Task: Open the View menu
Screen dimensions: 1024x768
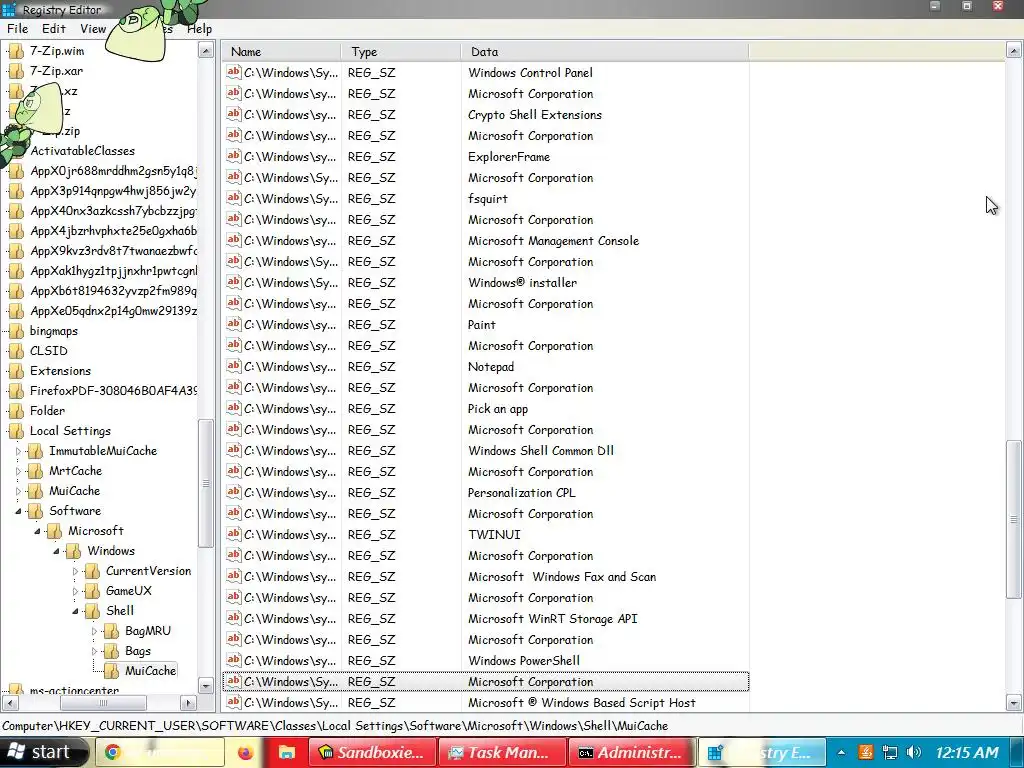Action: (x=93, y=29)
